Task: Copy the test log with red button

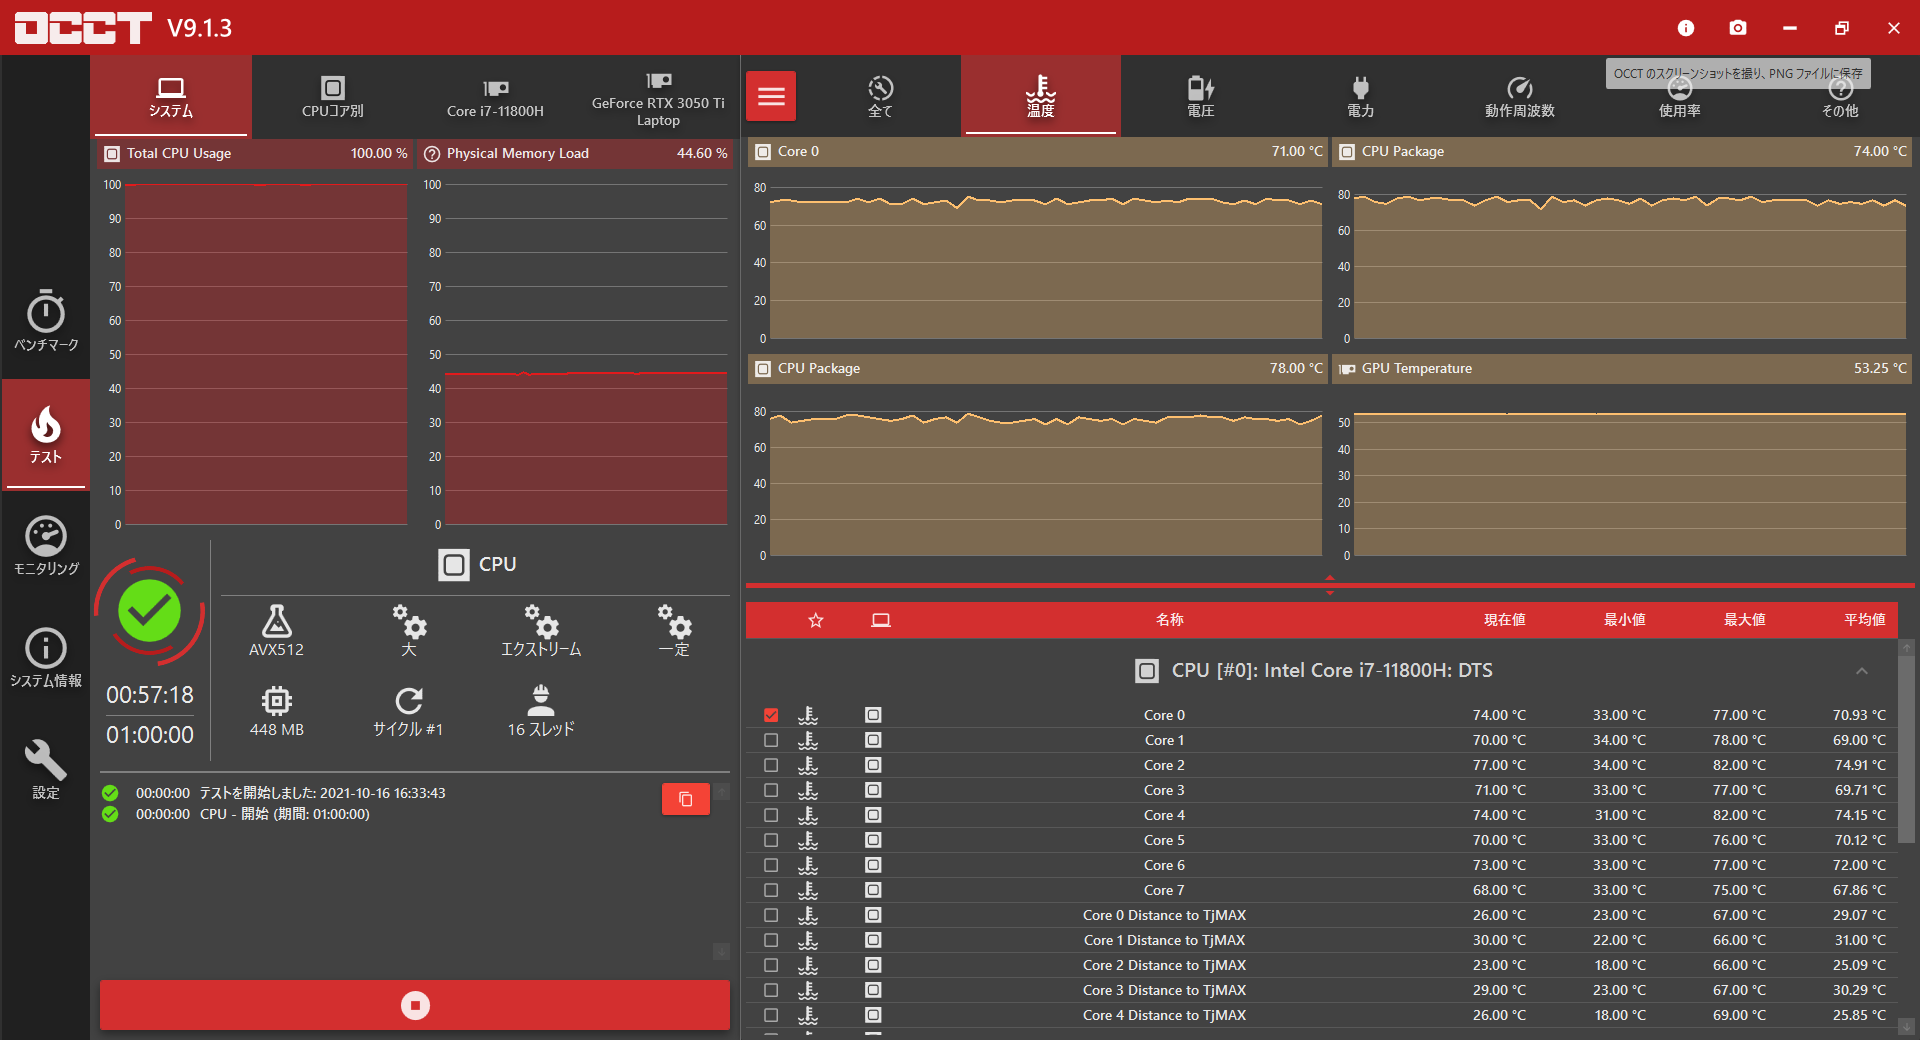Action: pos(686,799)
